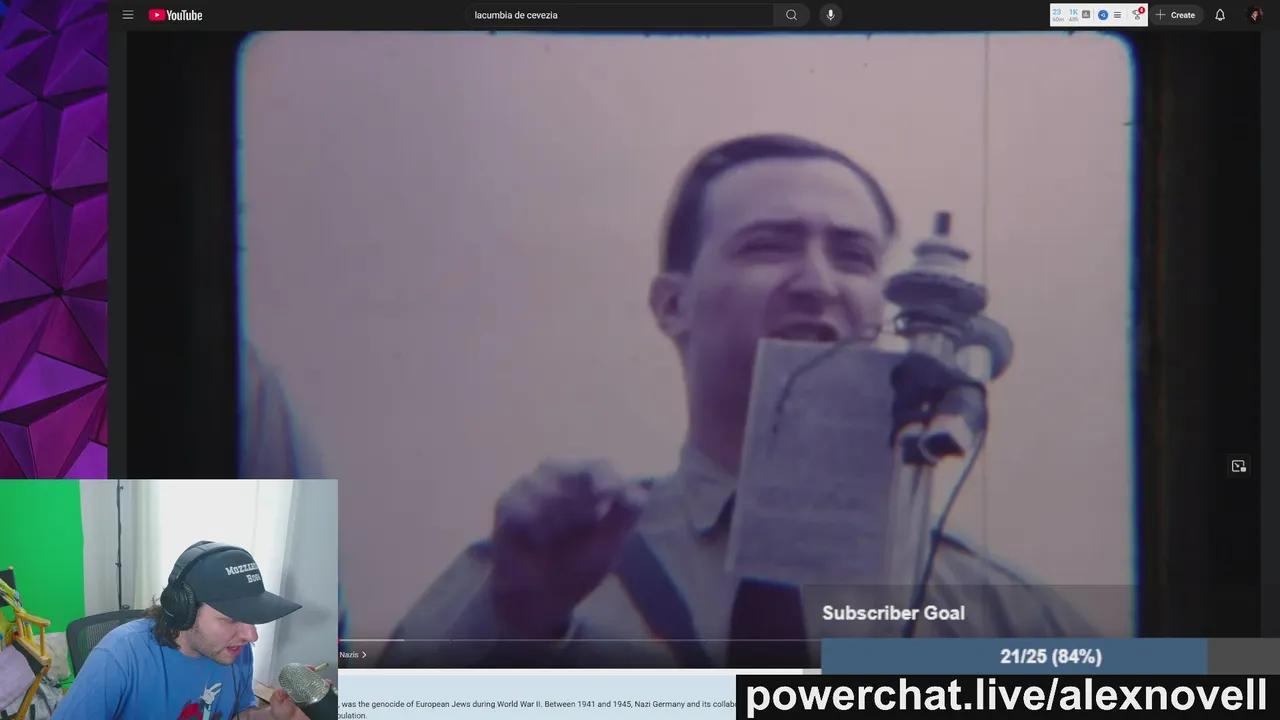This screenshot has height=720, width=1280.
Task: Click the blue circular extension icon
Action: (1103, 15)
